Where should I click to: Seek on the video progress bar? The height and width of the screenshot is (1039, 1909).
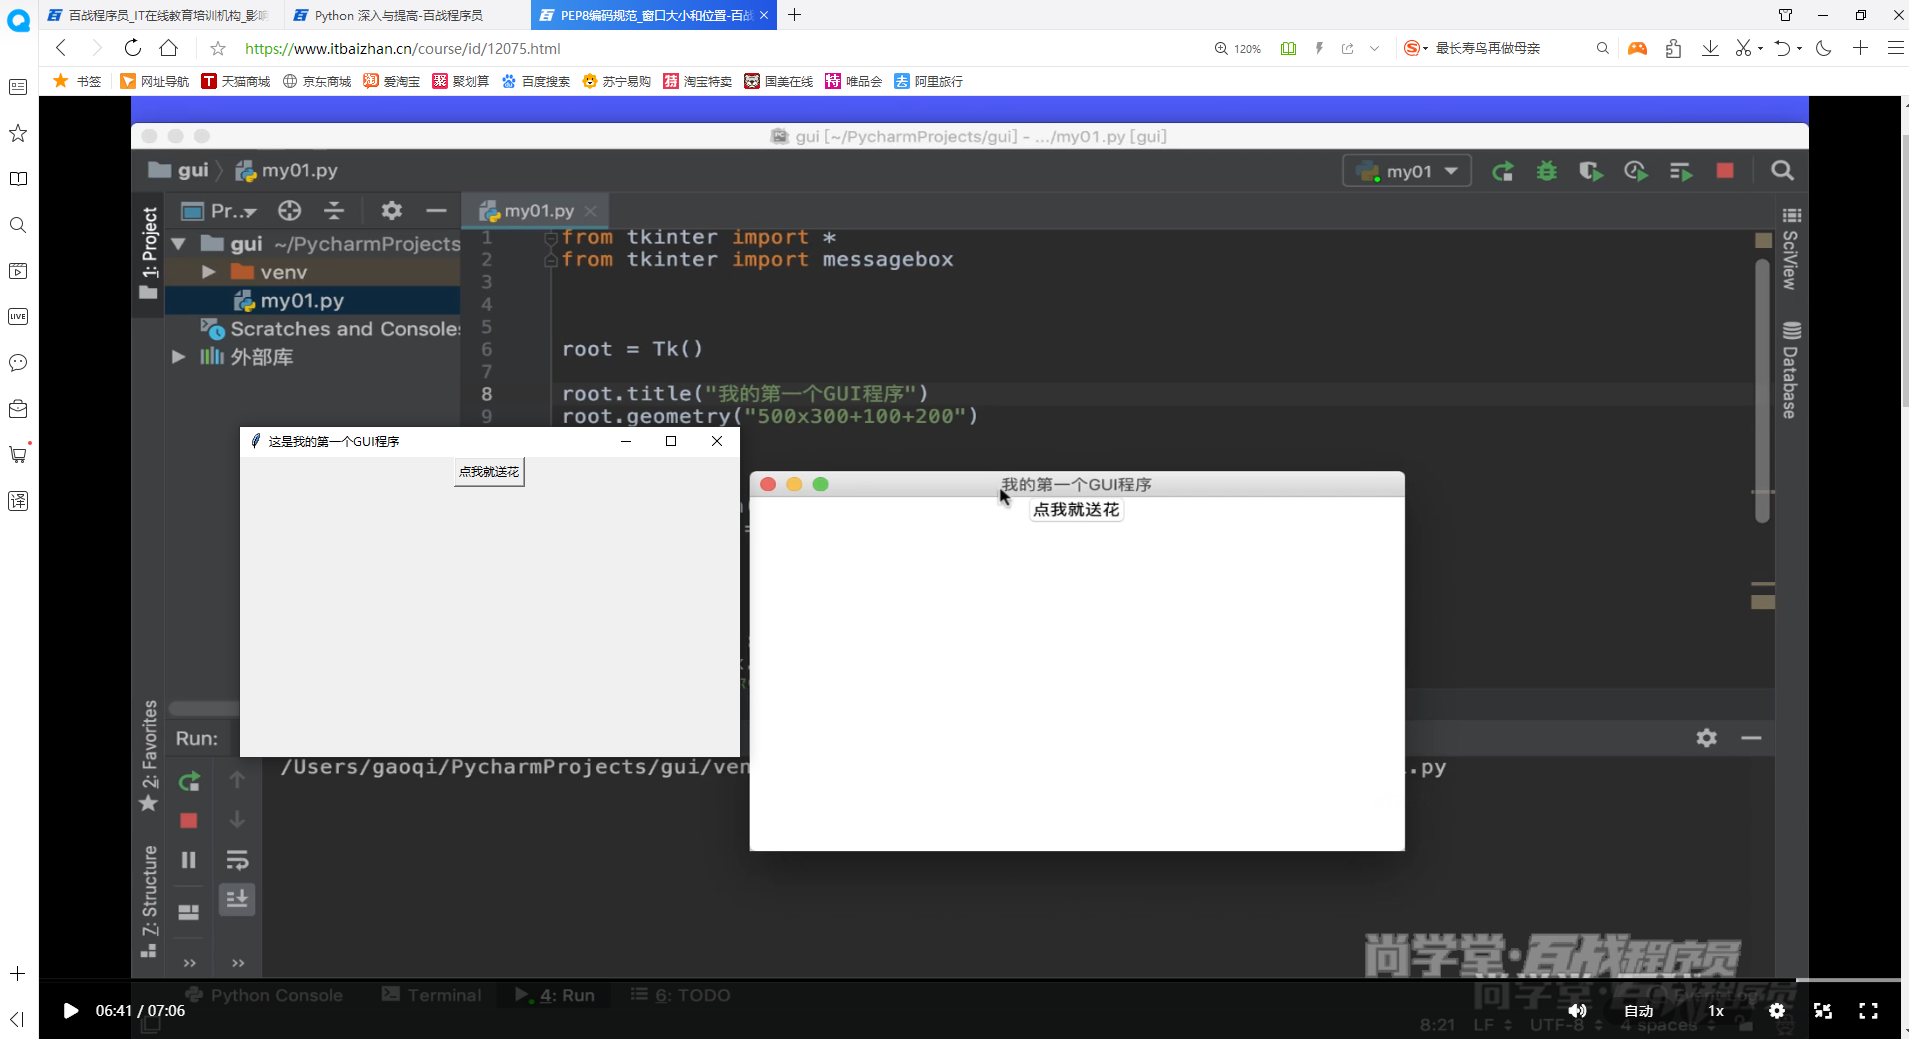point(970,980)
